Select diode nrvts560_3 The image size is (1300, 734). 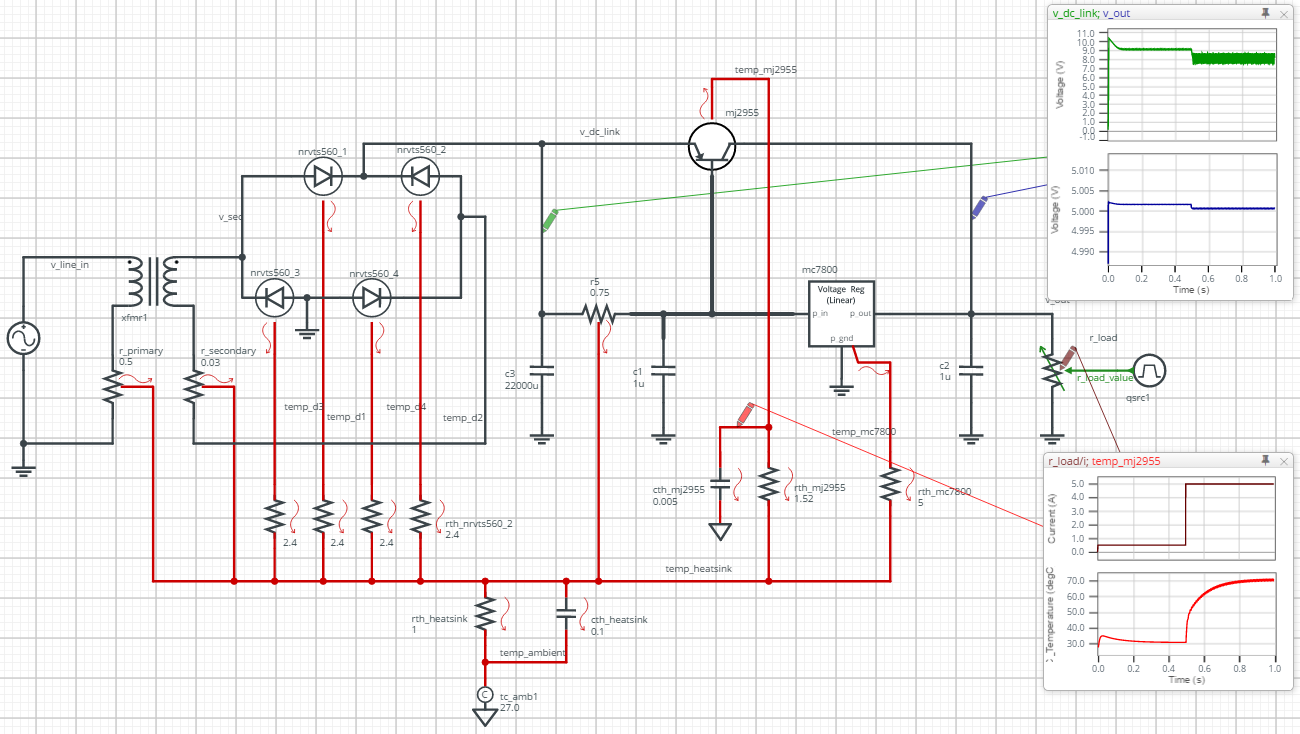[x=274, y=298]
